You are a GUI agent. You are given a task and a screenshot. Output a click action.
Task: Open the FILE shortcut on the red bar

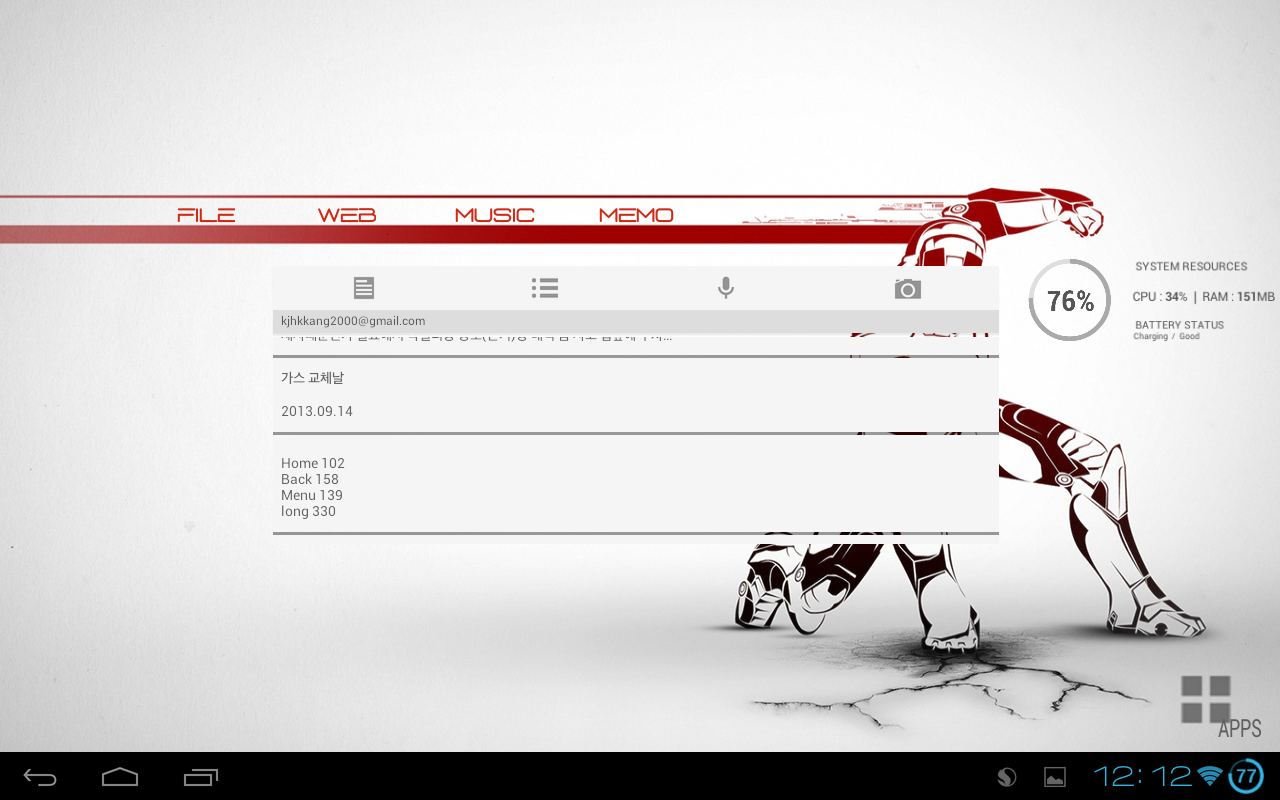pos(206,215)
